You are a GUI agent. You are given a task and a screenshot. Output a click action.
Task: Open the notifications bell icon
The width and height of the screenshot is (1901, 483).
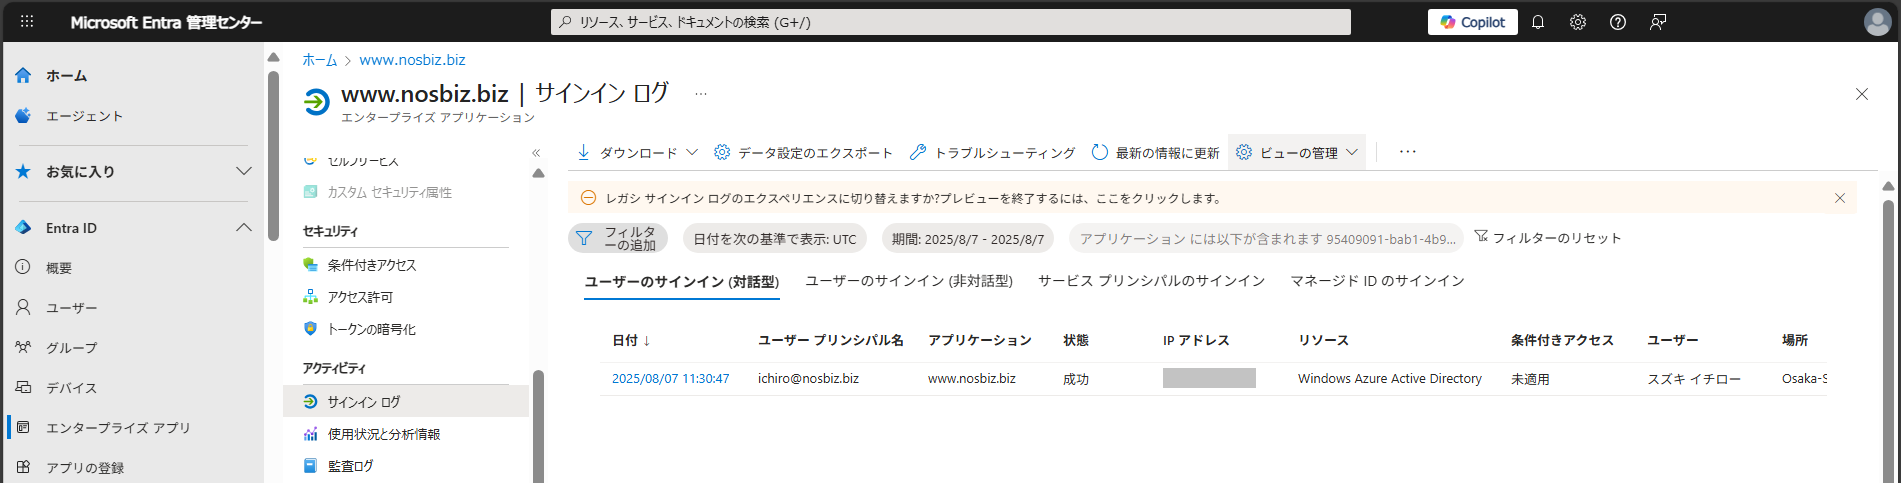click(1538, 22)
